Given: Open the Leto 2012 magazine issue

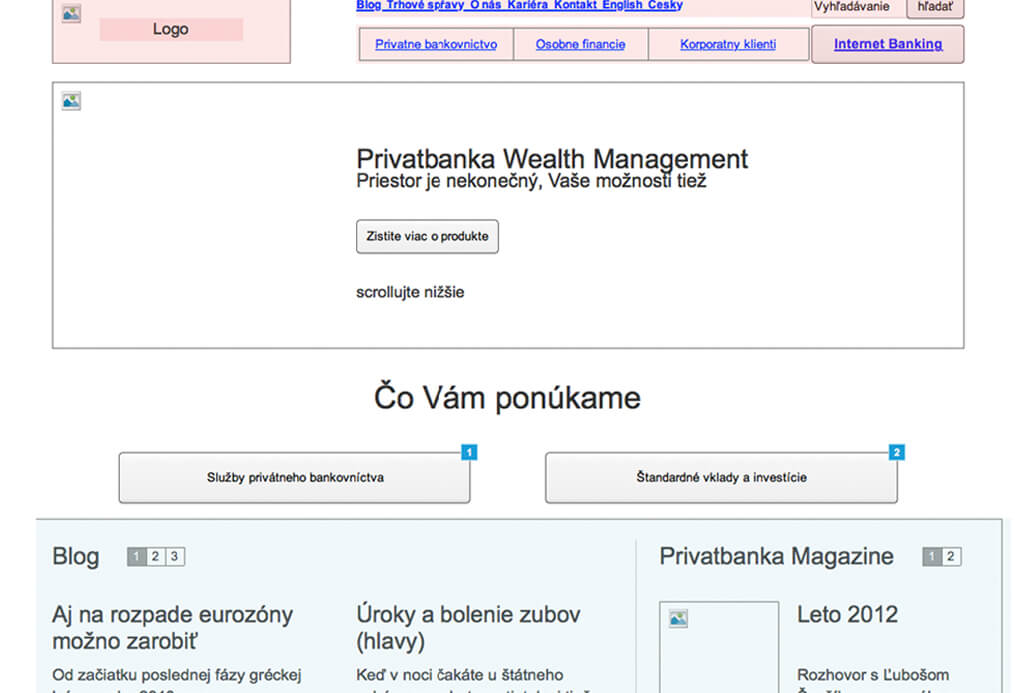Looking at the screenshot, I should (x=847, y=614).
